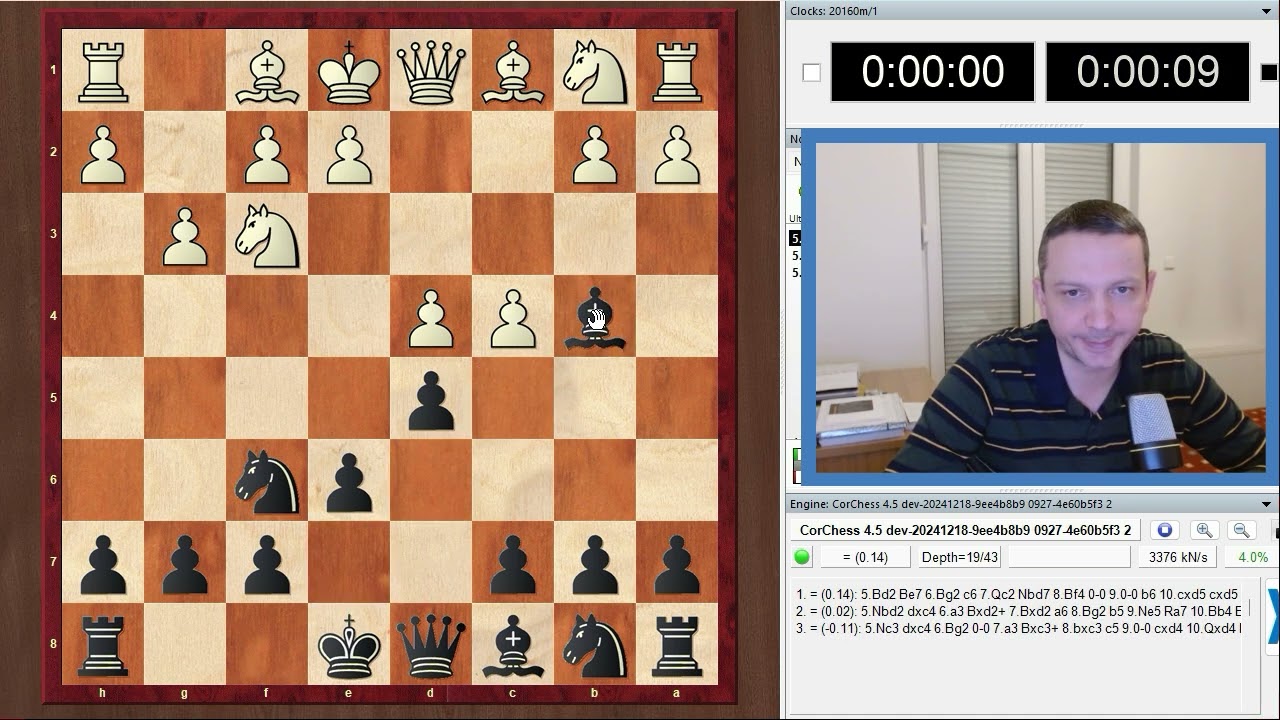Select the black pawn on b7

point(595,563)
